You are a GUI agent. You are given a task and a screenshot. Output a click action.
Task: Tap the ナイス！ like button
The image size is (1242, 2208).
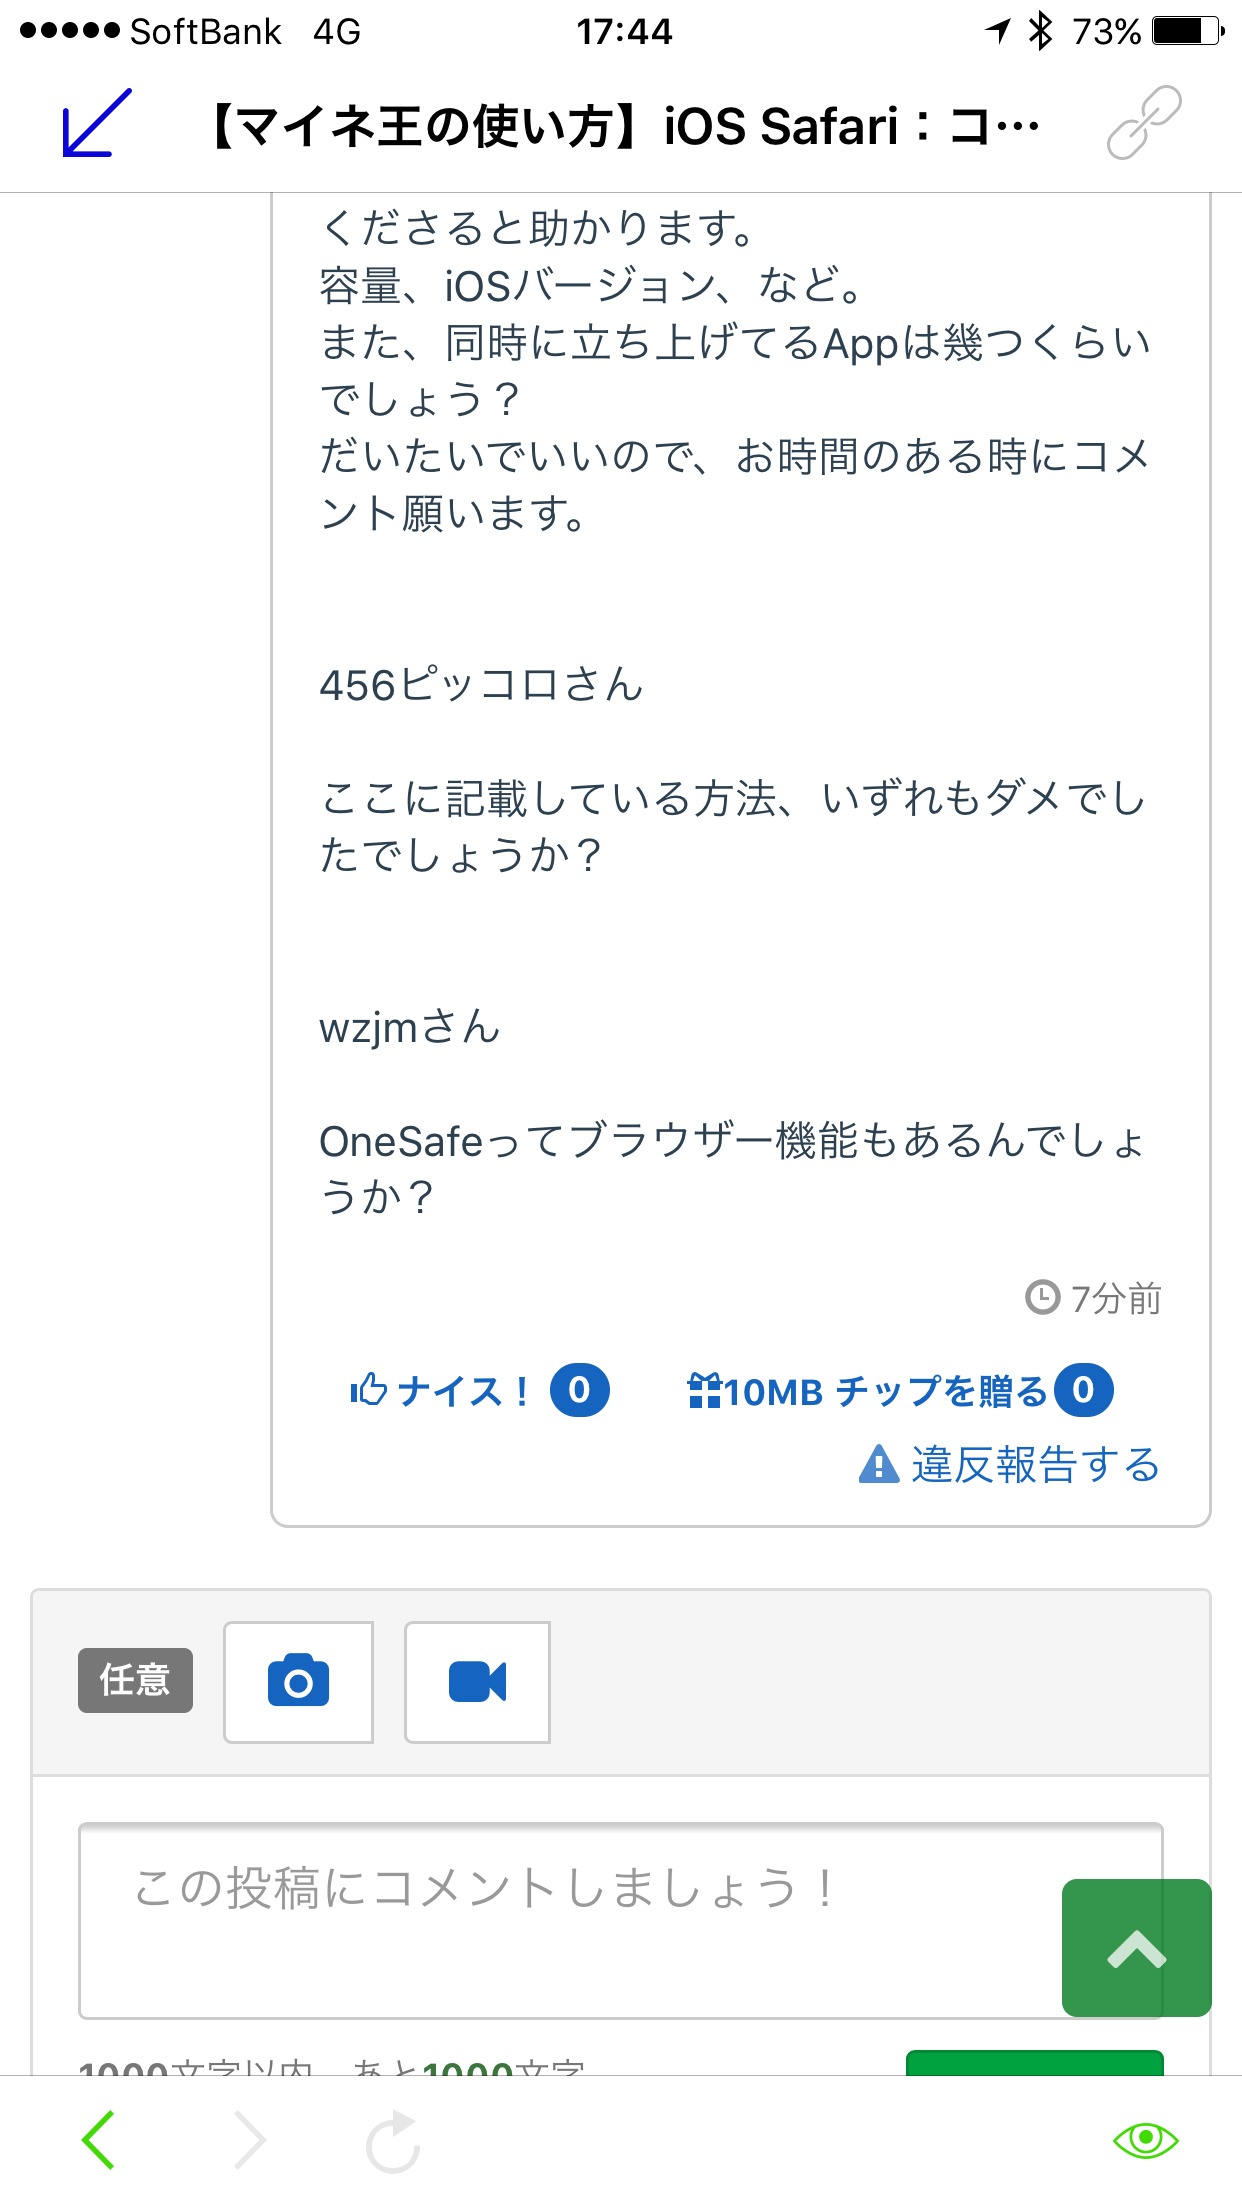pyautogui.click(x=440, y=1391)
